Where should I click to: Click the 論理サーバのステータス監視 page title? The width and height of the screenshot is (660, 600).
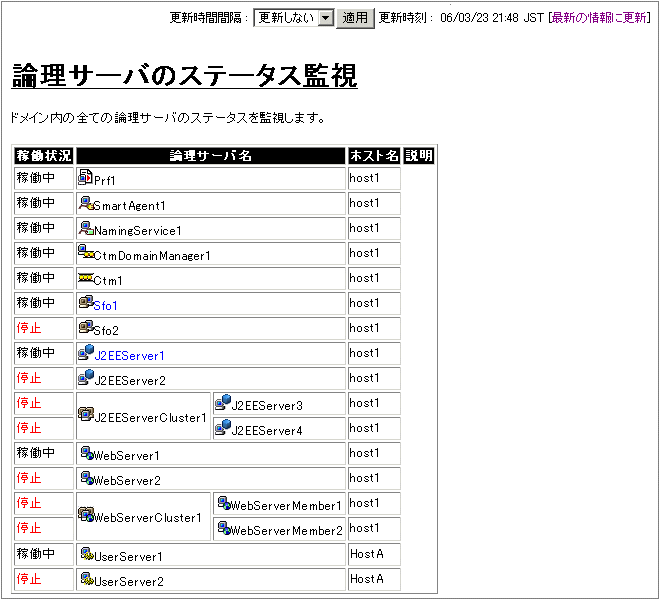click(185, 76)
